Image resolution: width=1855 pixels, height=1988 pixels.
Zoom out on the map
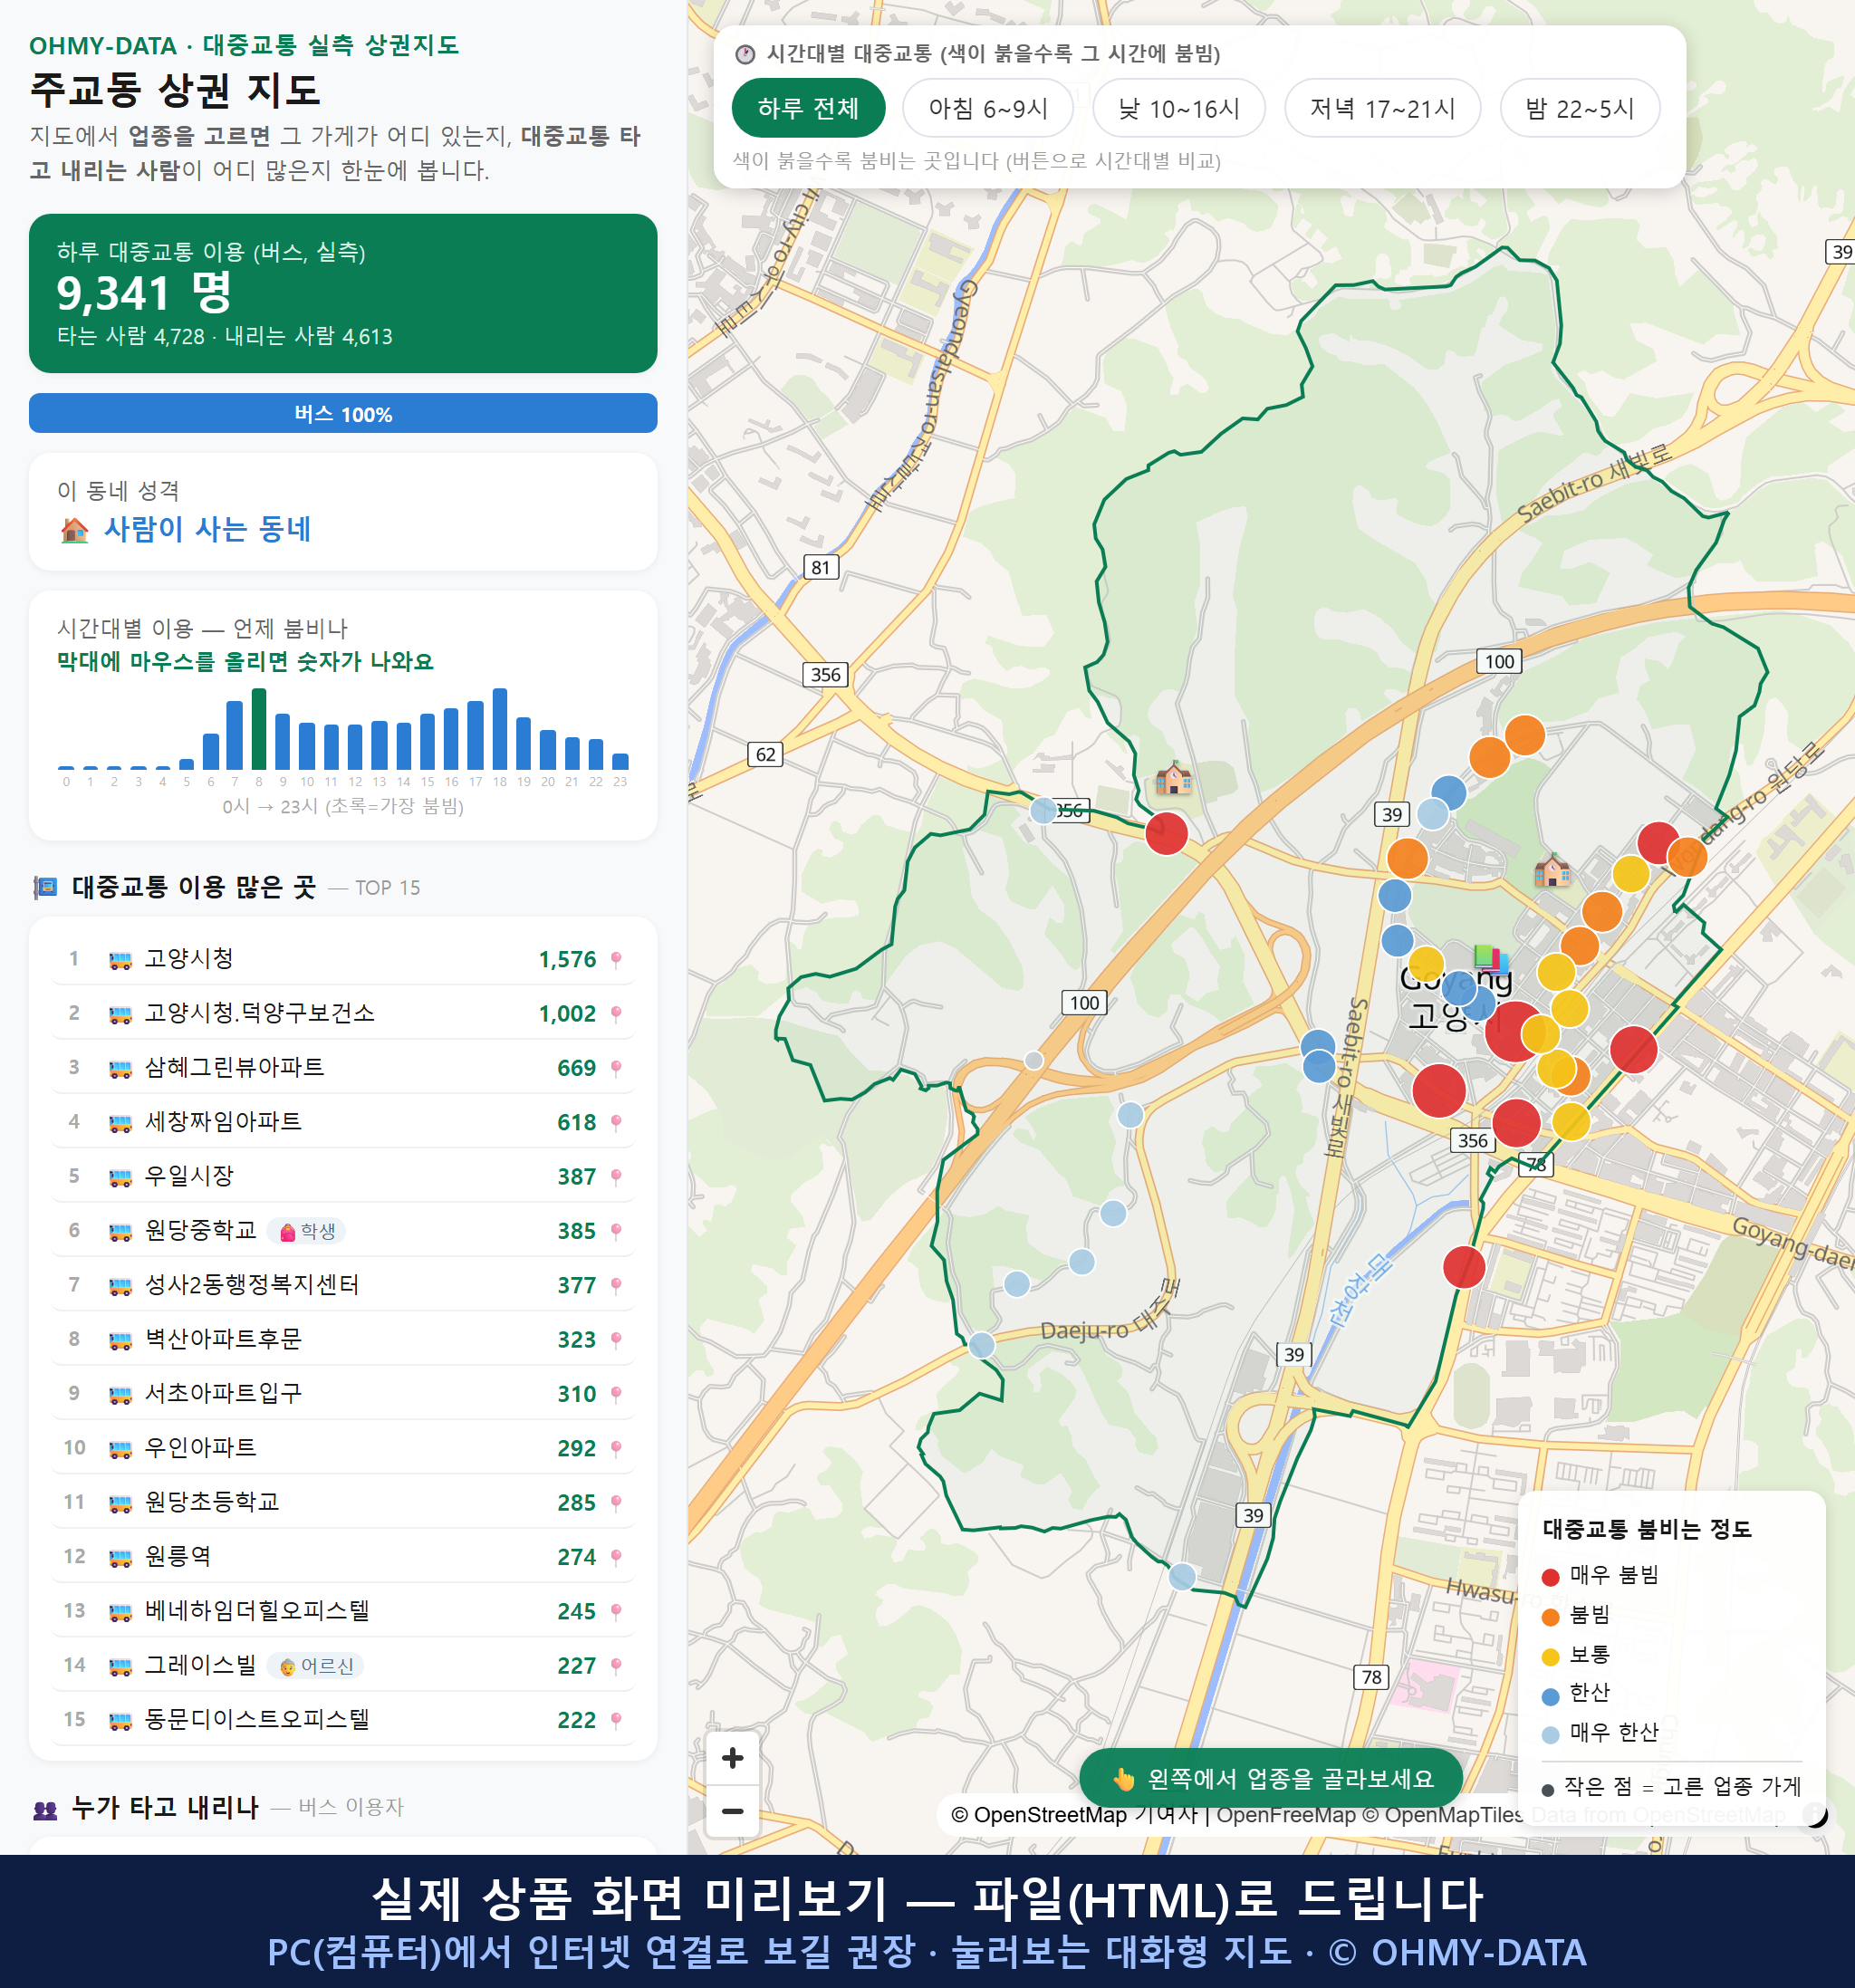732,1811
